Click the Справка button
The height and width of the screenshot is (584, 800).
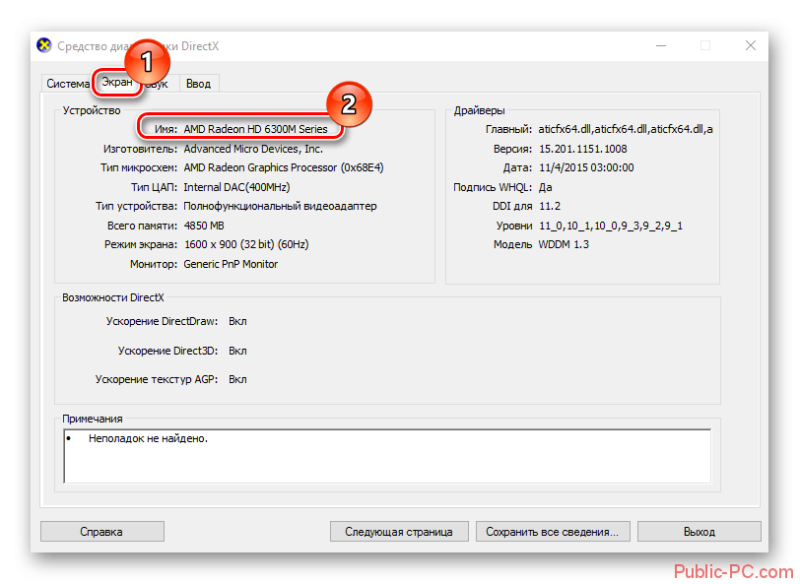[102, 531]
